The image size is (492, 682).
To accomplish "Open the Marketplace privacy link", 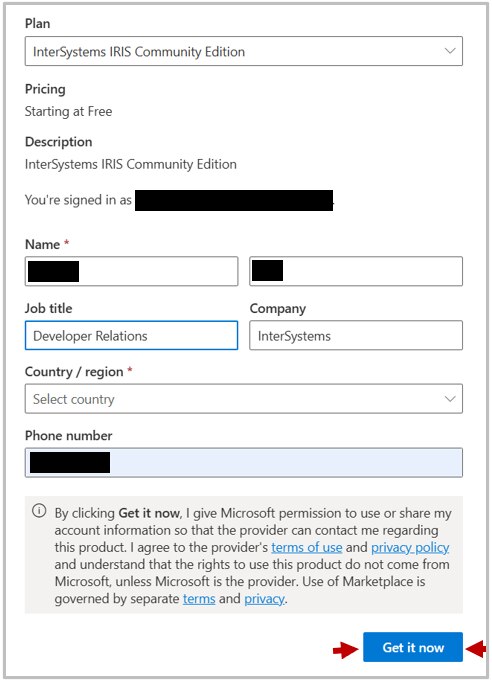I will 264,599.
